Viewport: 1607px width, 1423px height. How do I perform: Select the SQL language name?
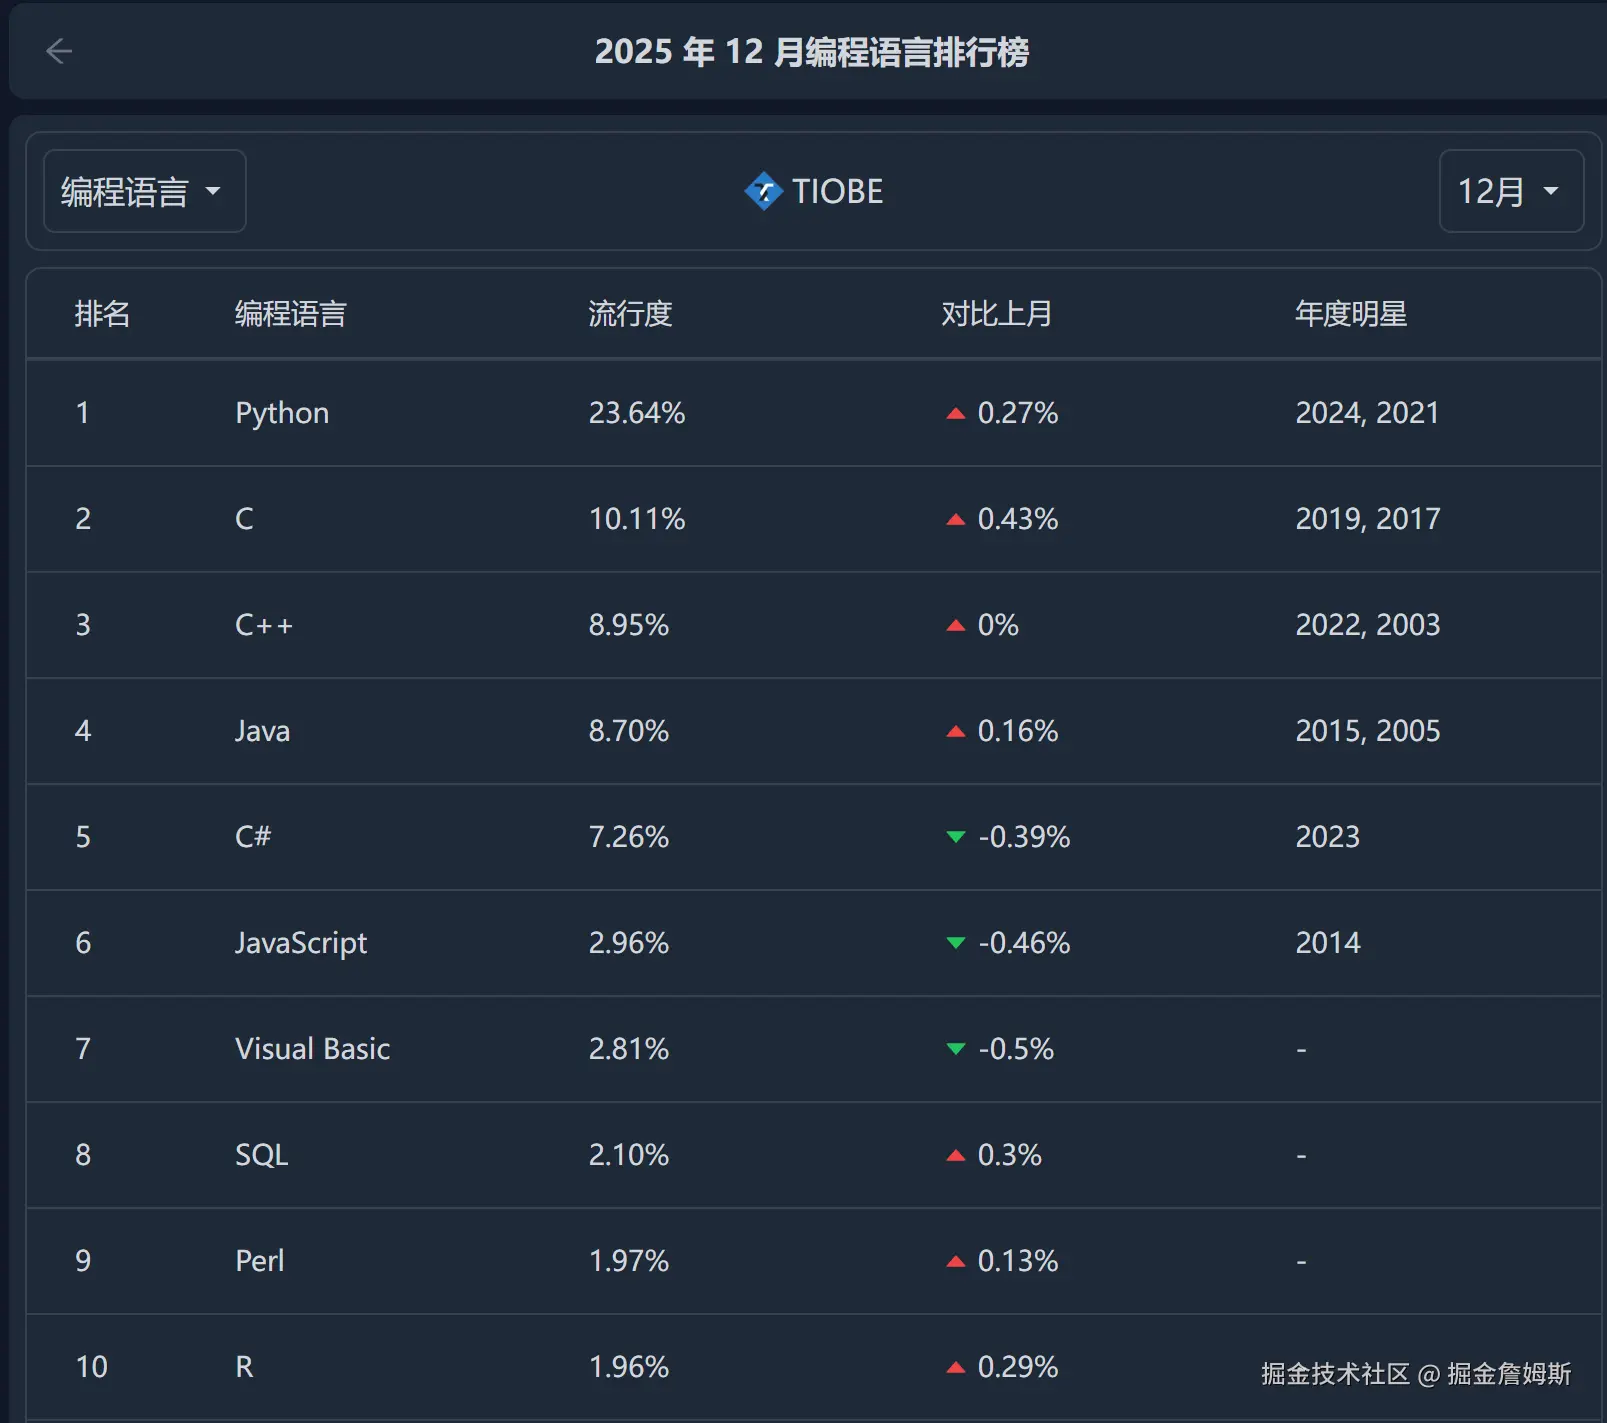tap(261, 1155)
